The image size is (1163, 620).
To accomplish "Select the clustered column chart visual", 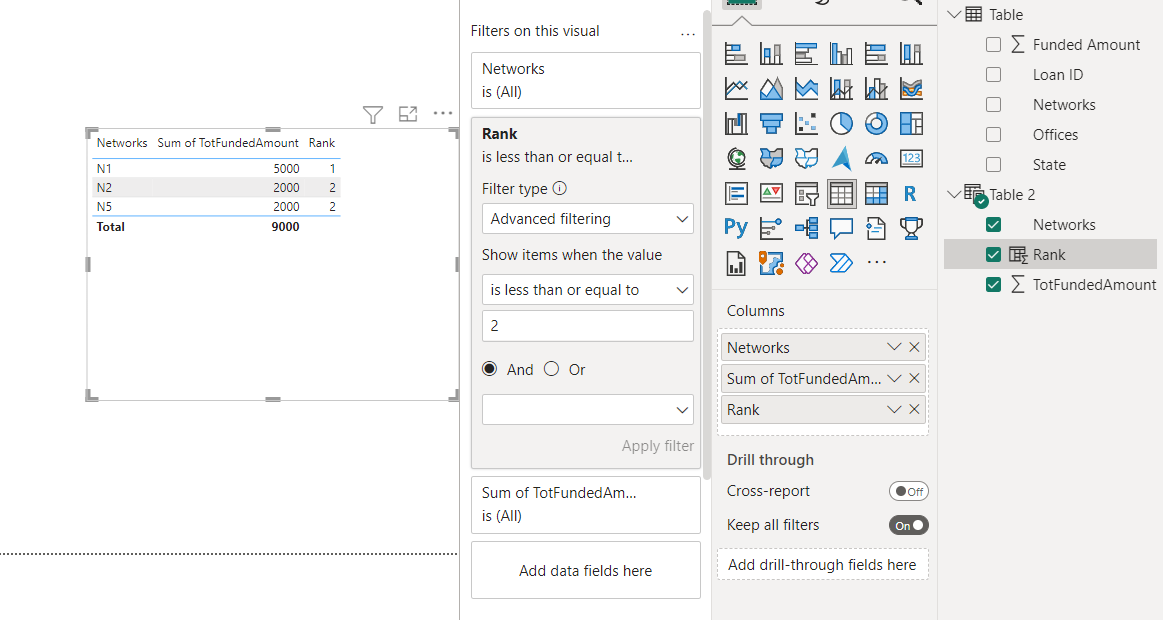I will click(841, 54).
